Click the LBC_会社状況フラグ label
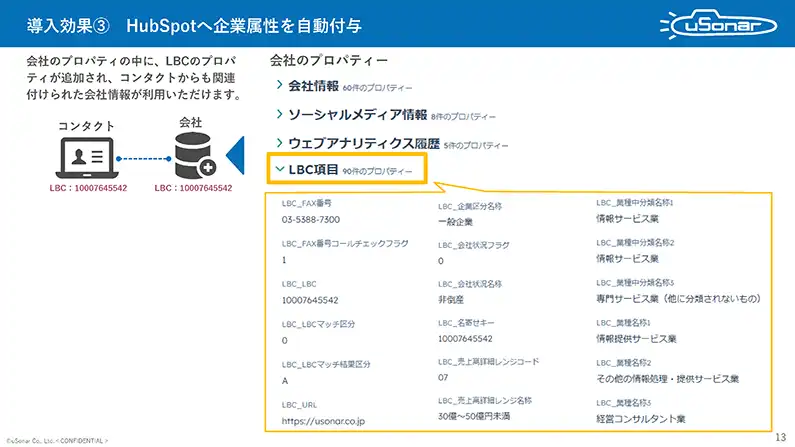 474,245
